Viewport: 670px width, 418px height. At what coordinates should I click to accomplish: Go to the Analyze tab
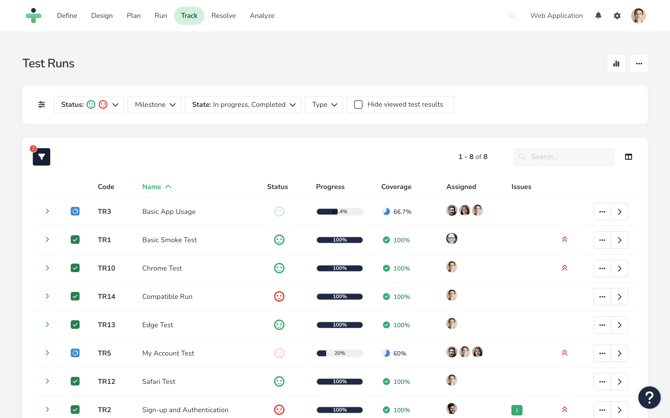coord(262,16)
